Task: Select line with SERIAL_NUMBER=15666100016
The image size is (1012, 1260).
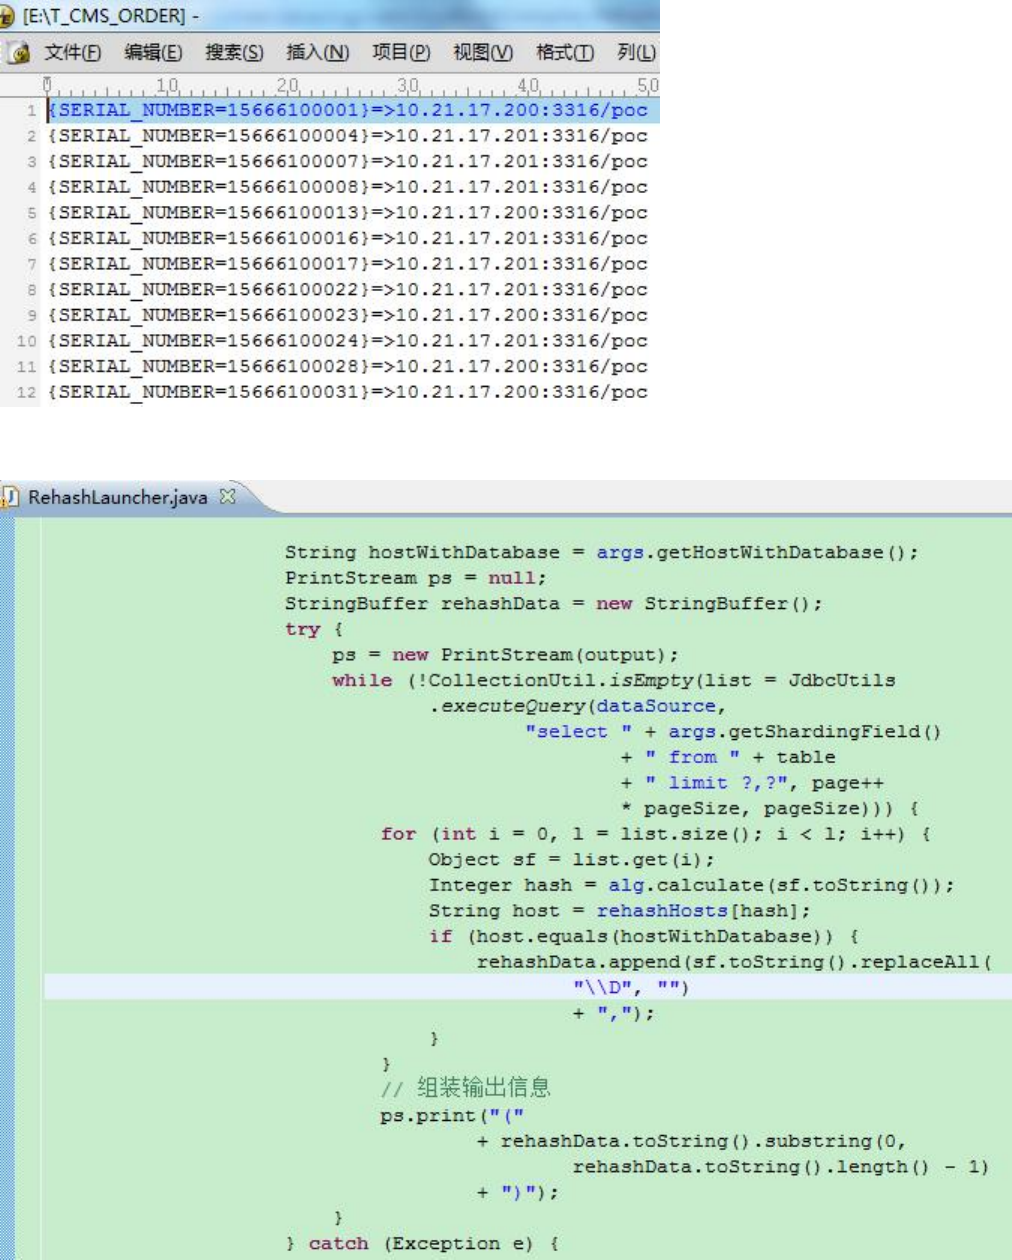Action: (x=348, y=238)
